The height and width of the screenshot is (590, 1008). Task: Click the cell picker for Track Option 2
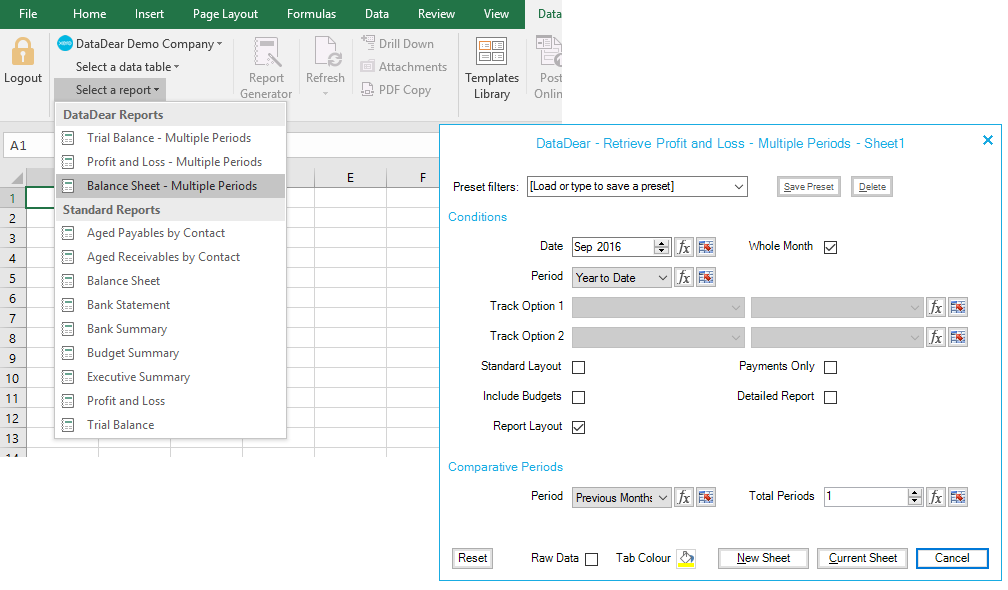(958, 337)
